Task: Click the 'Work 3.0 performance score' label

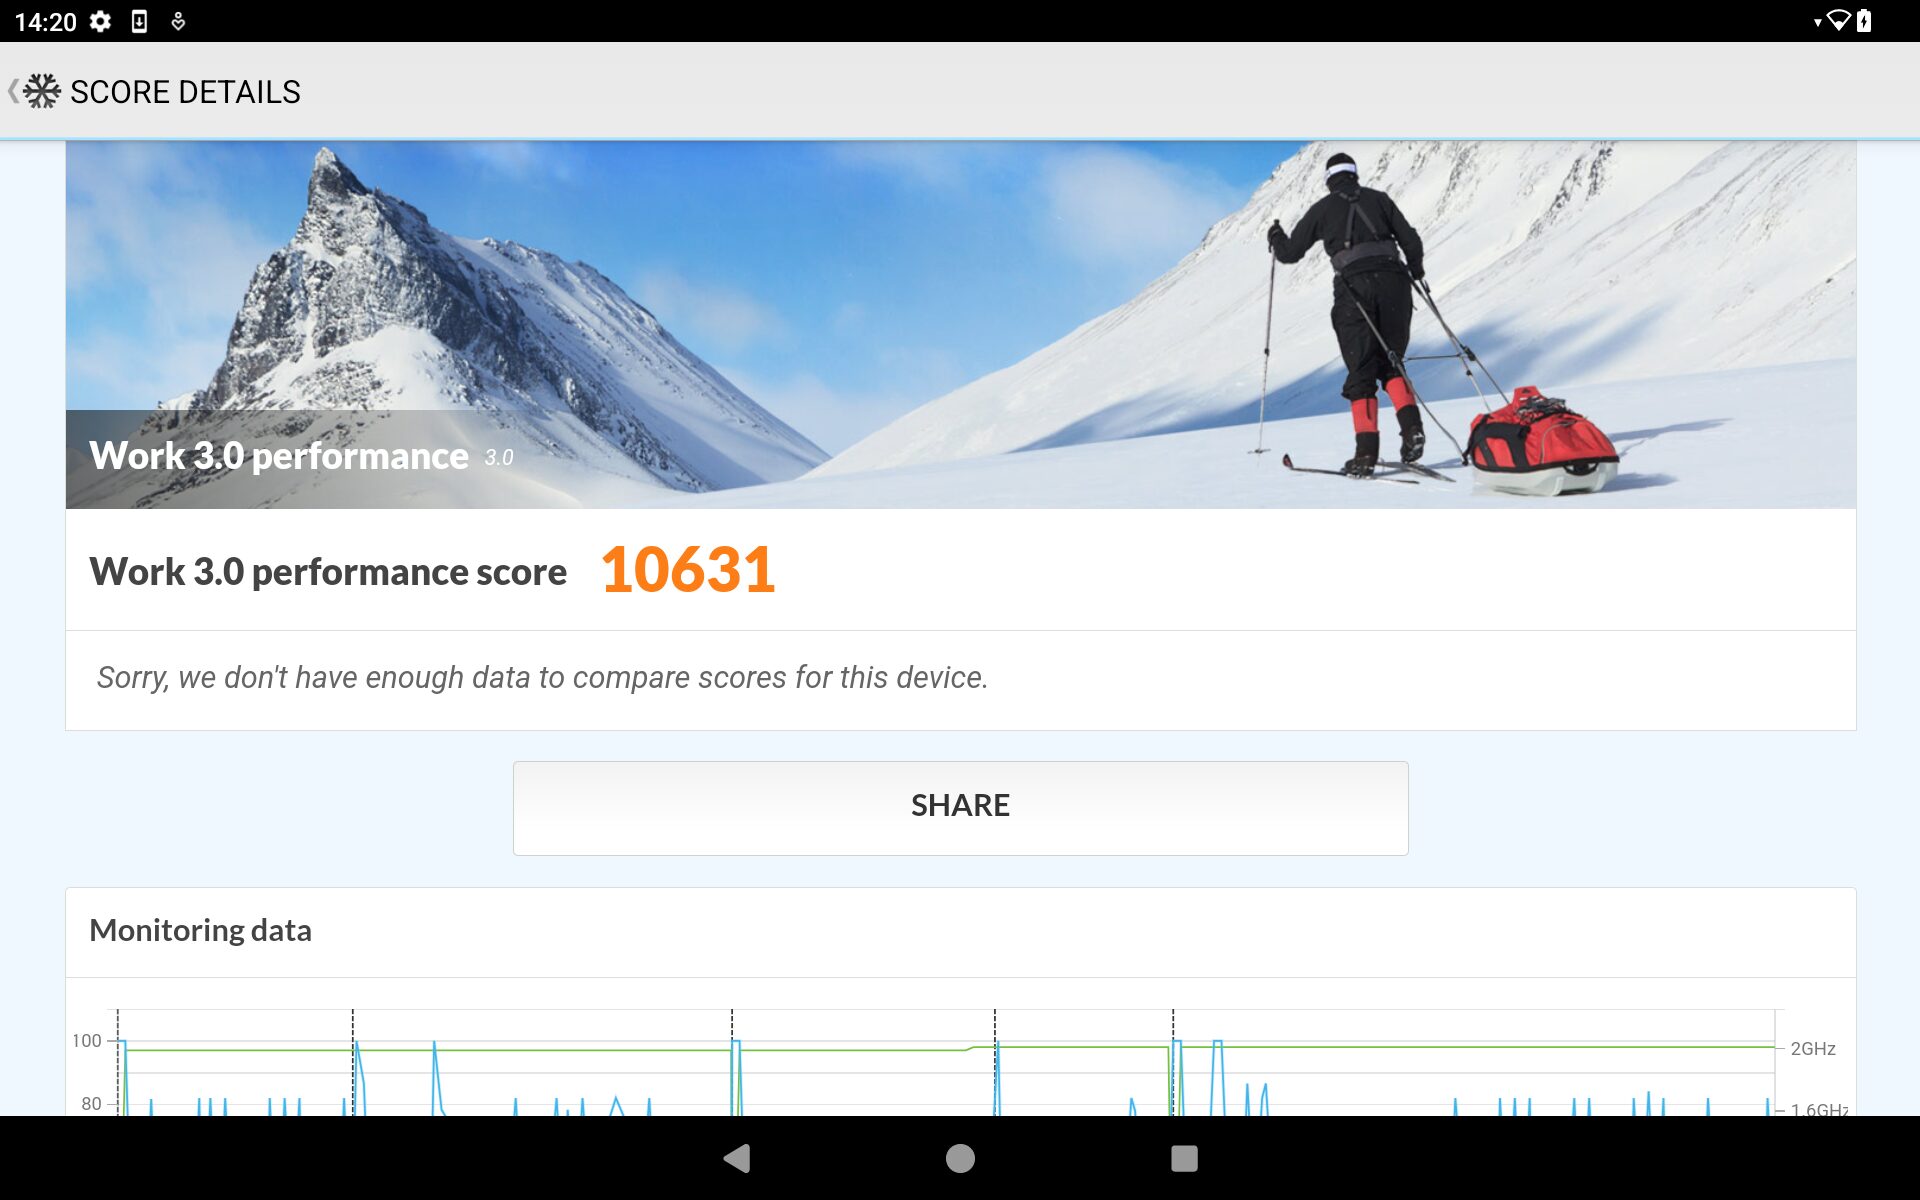Action: (x=328, y=572)
